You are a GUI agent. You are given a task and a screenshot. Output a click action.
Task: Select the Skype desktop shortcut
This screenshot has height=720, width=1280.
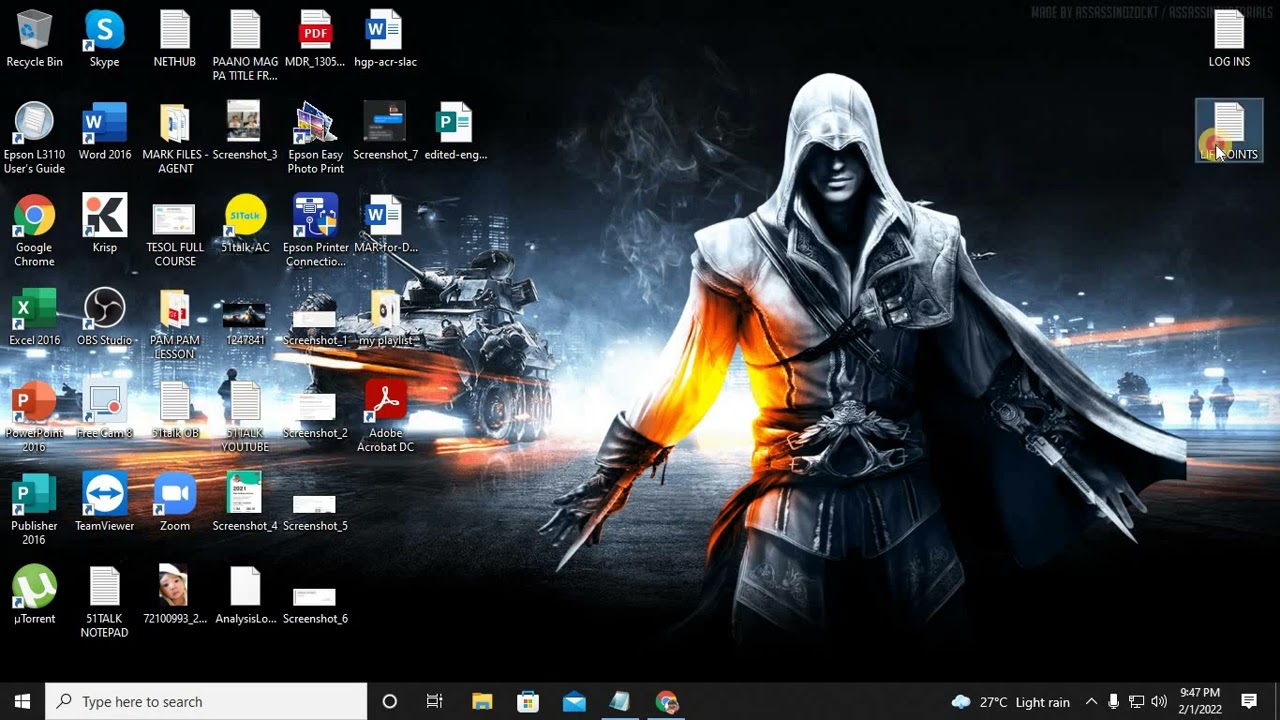[x=104, y=40]
